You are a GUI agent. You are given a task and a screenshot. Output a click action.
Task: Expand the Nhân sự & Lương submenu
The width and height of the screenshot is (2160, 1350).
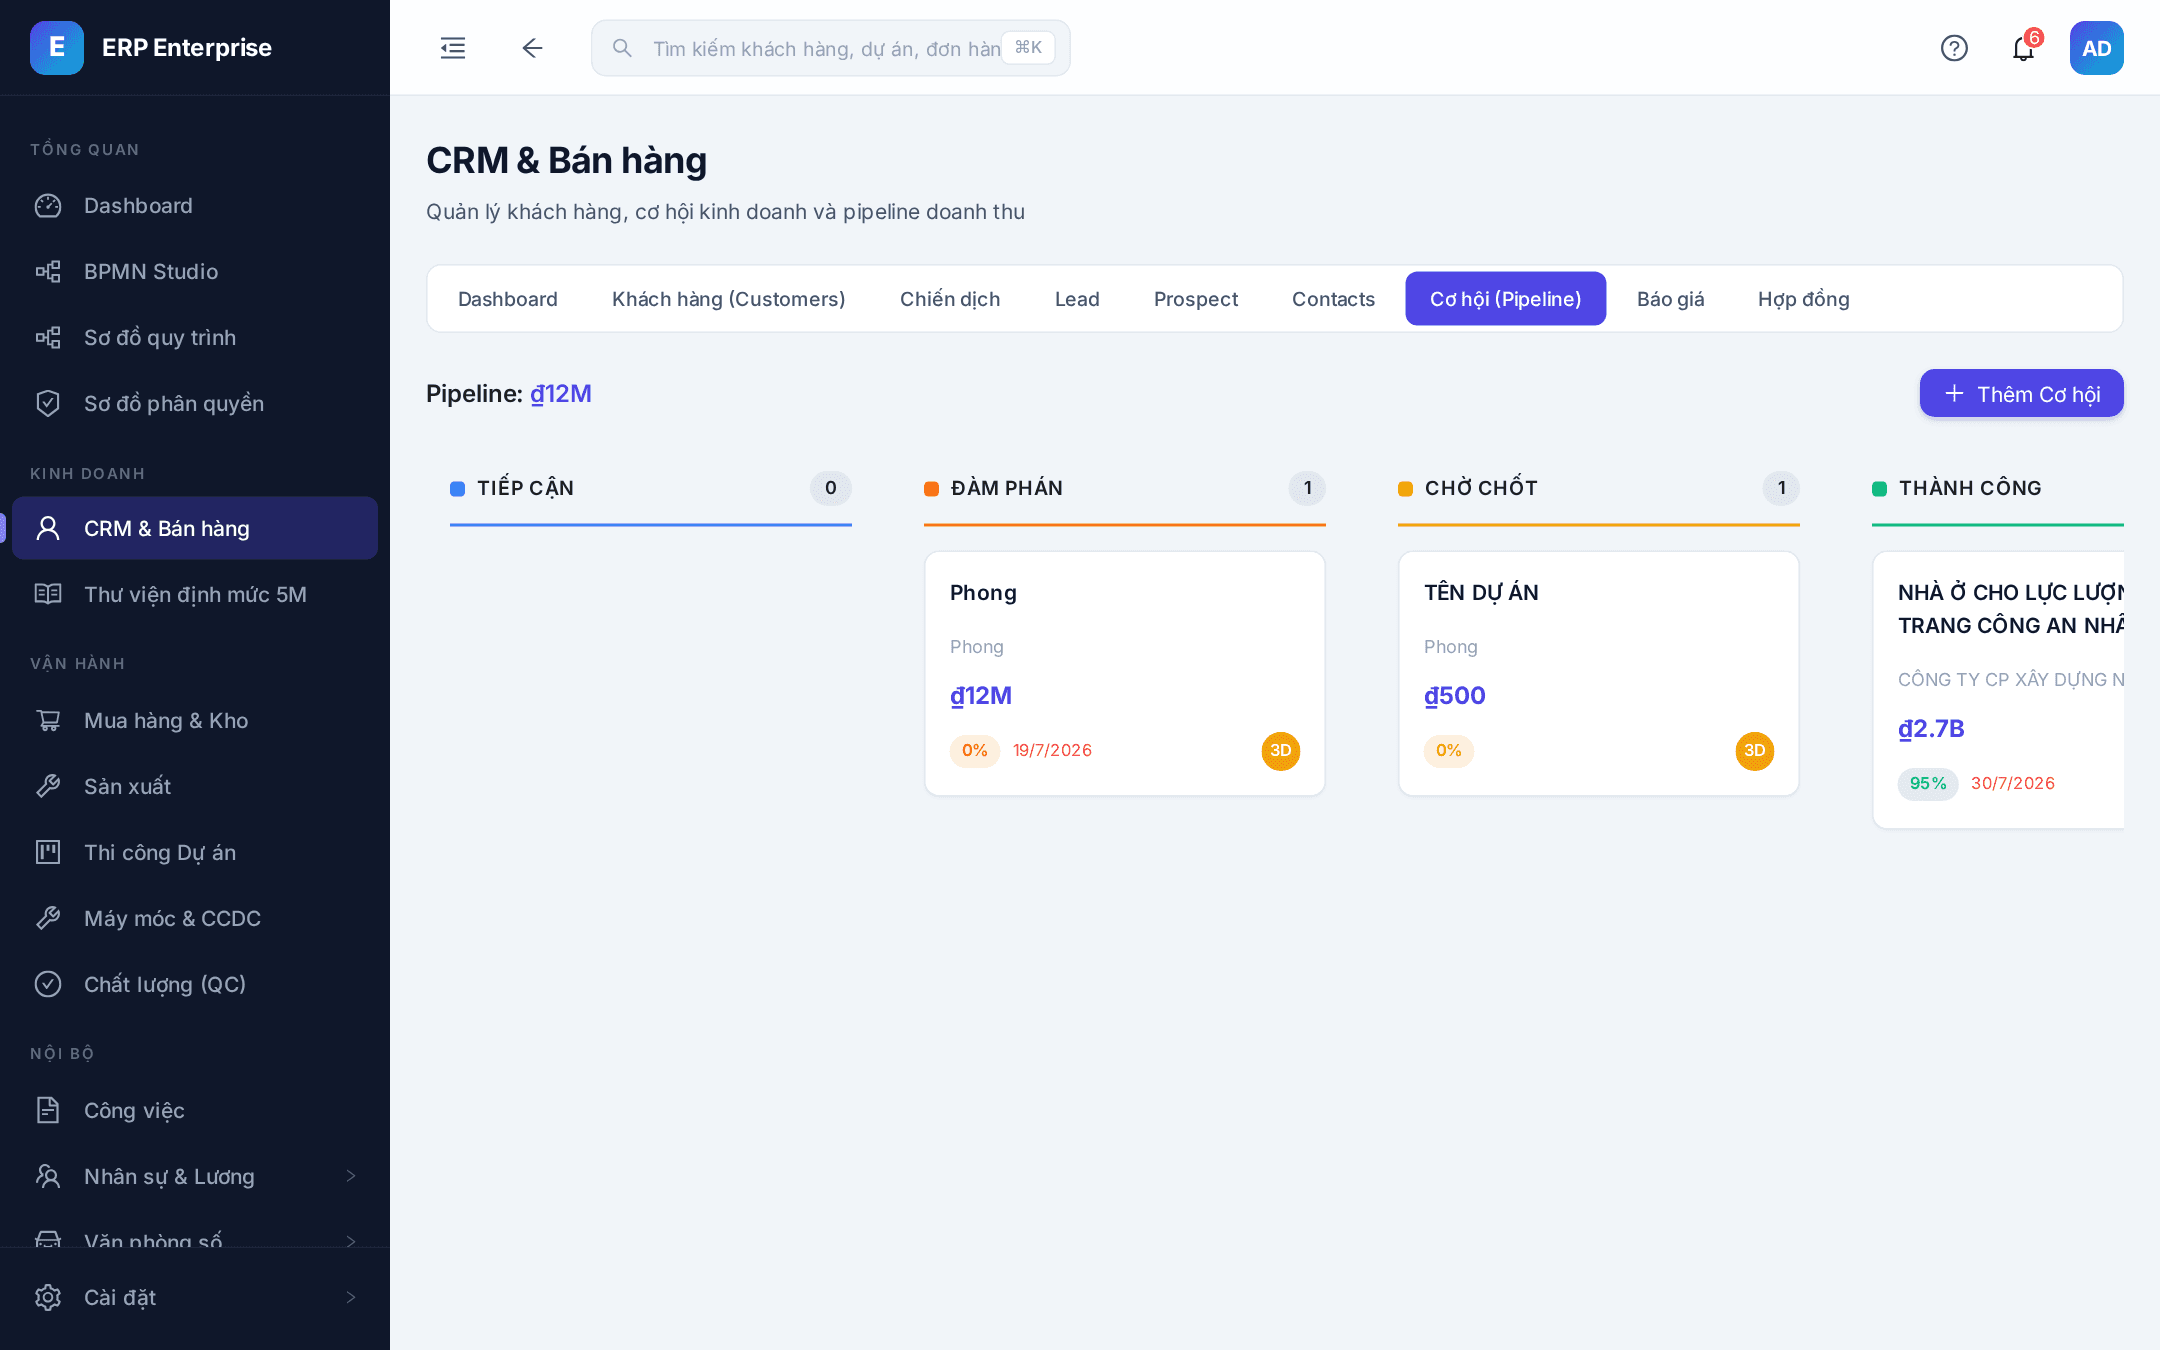(x=195, y=1176)
